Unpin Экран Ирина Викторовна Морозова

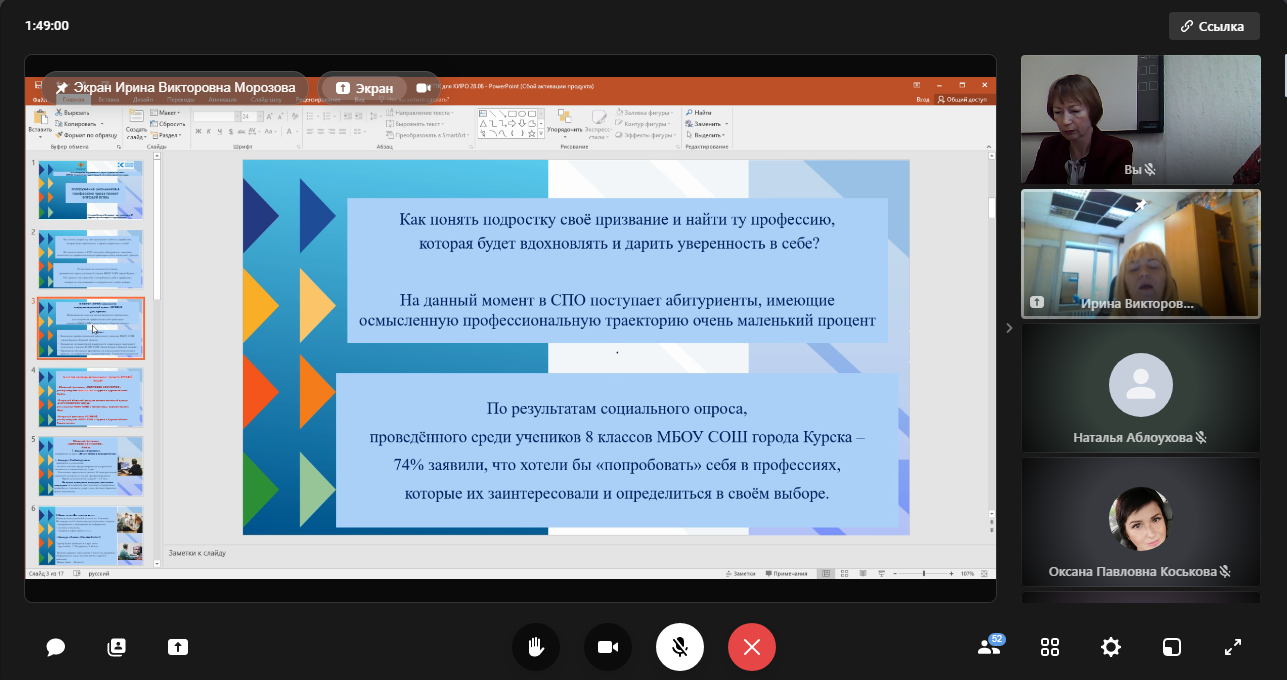click(61, 88)
